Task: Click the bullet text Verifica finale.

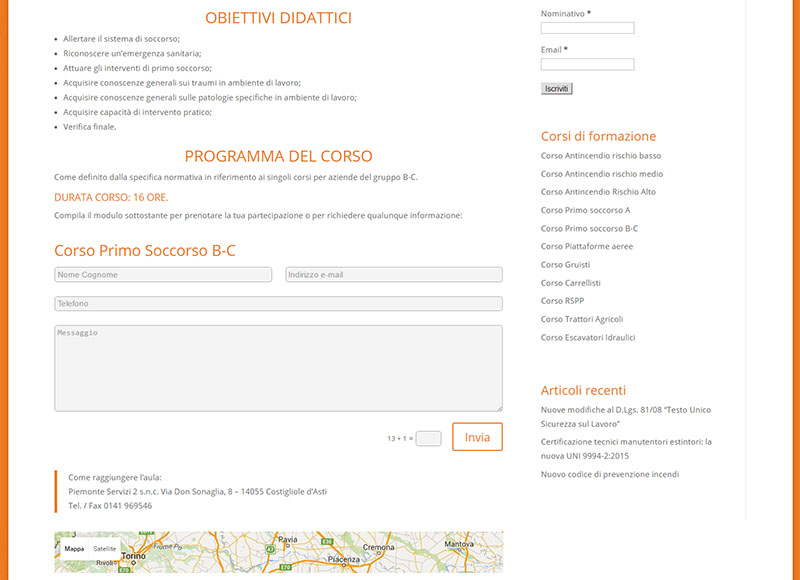Action: [90, 127]
